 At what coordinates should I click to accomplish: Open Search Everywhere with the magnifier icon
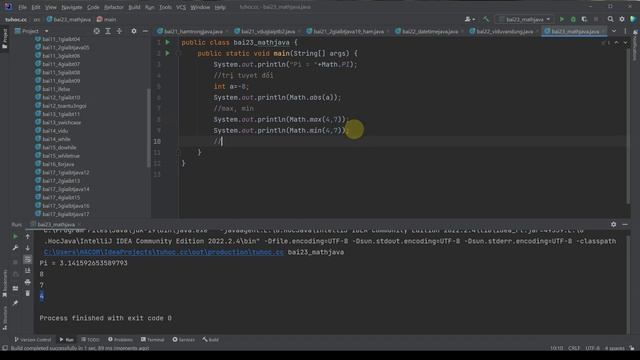(611, 19)
